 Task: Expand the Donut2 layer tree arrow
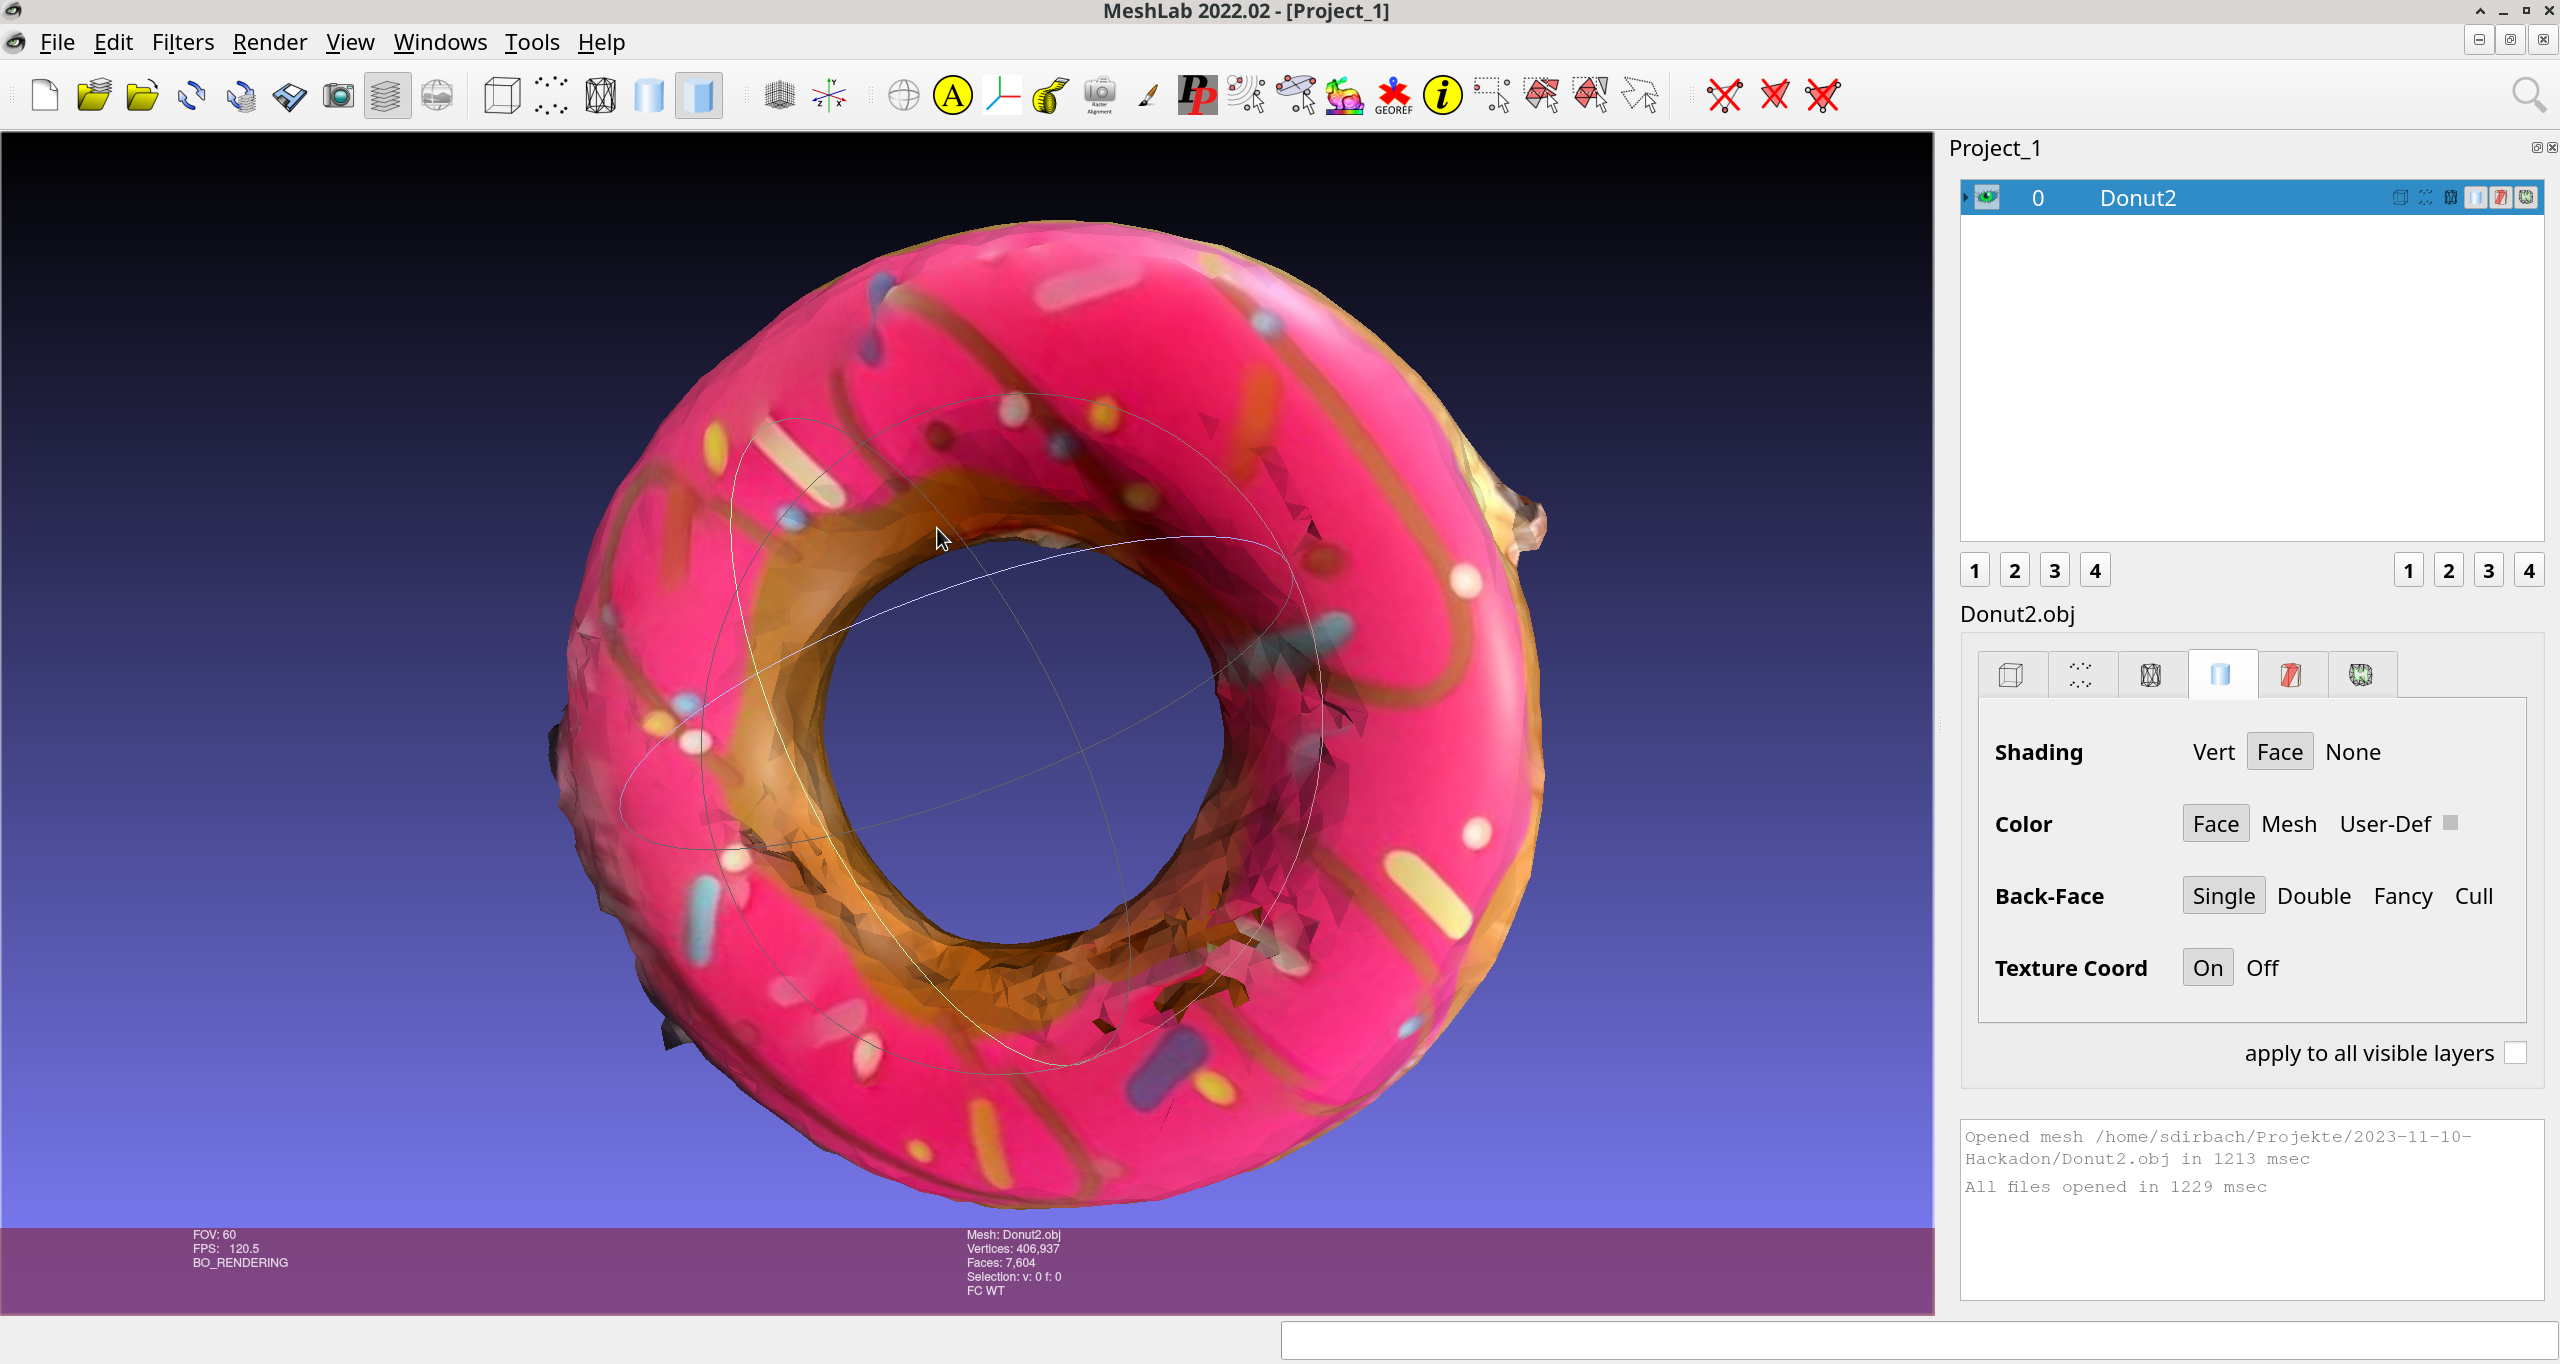coord(1966,197)
